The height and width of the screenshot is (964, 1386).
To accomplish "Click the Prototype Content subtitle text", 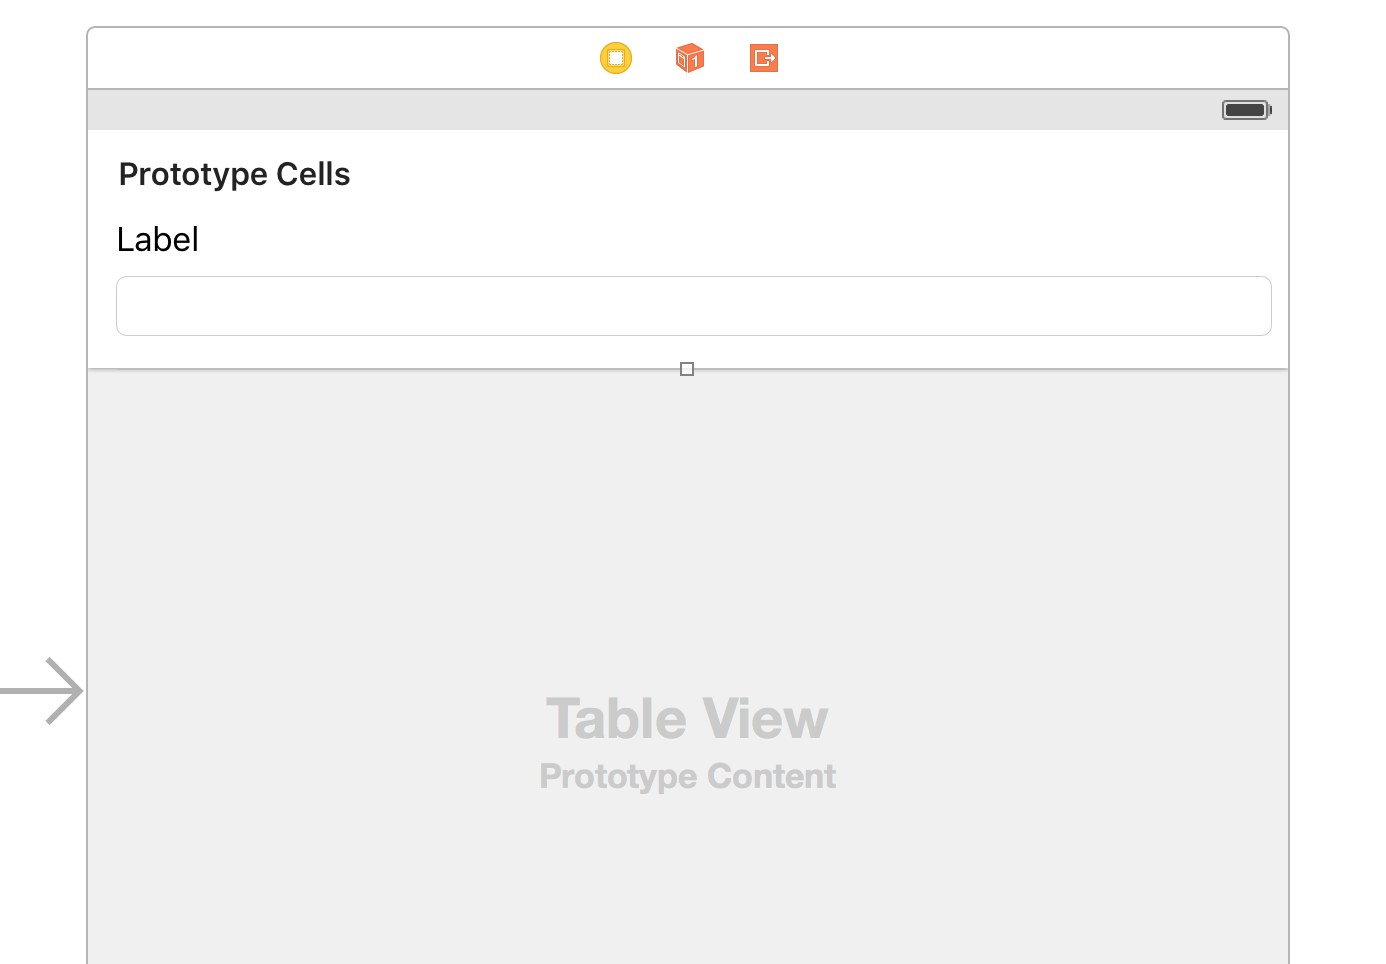I will coord(687,776).
